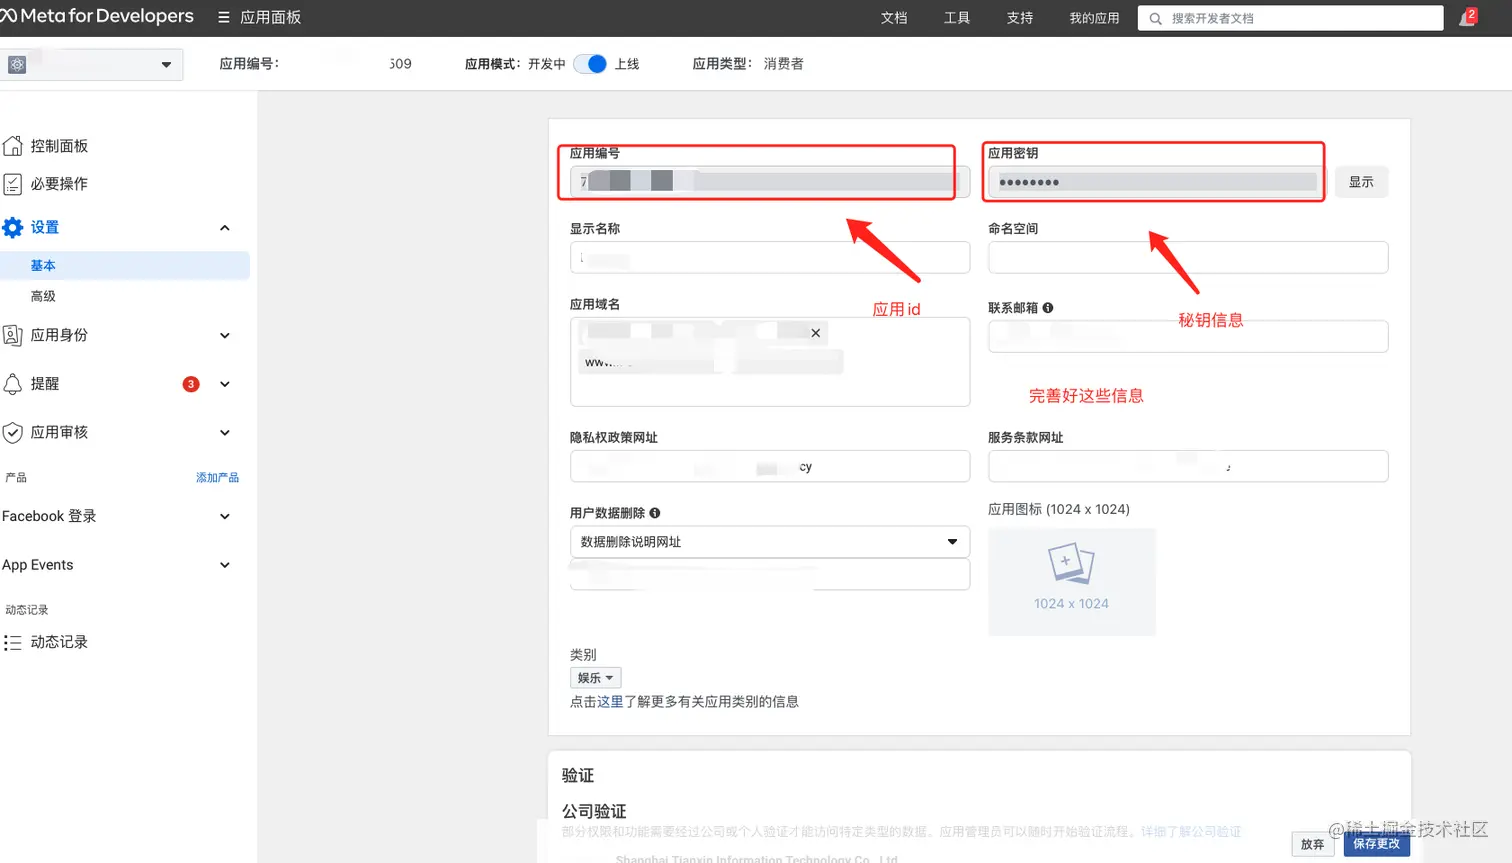Open the 娱乐 category dropdown
The height and width of the screenshot is (863, 1512).
[x=596, y=678]
